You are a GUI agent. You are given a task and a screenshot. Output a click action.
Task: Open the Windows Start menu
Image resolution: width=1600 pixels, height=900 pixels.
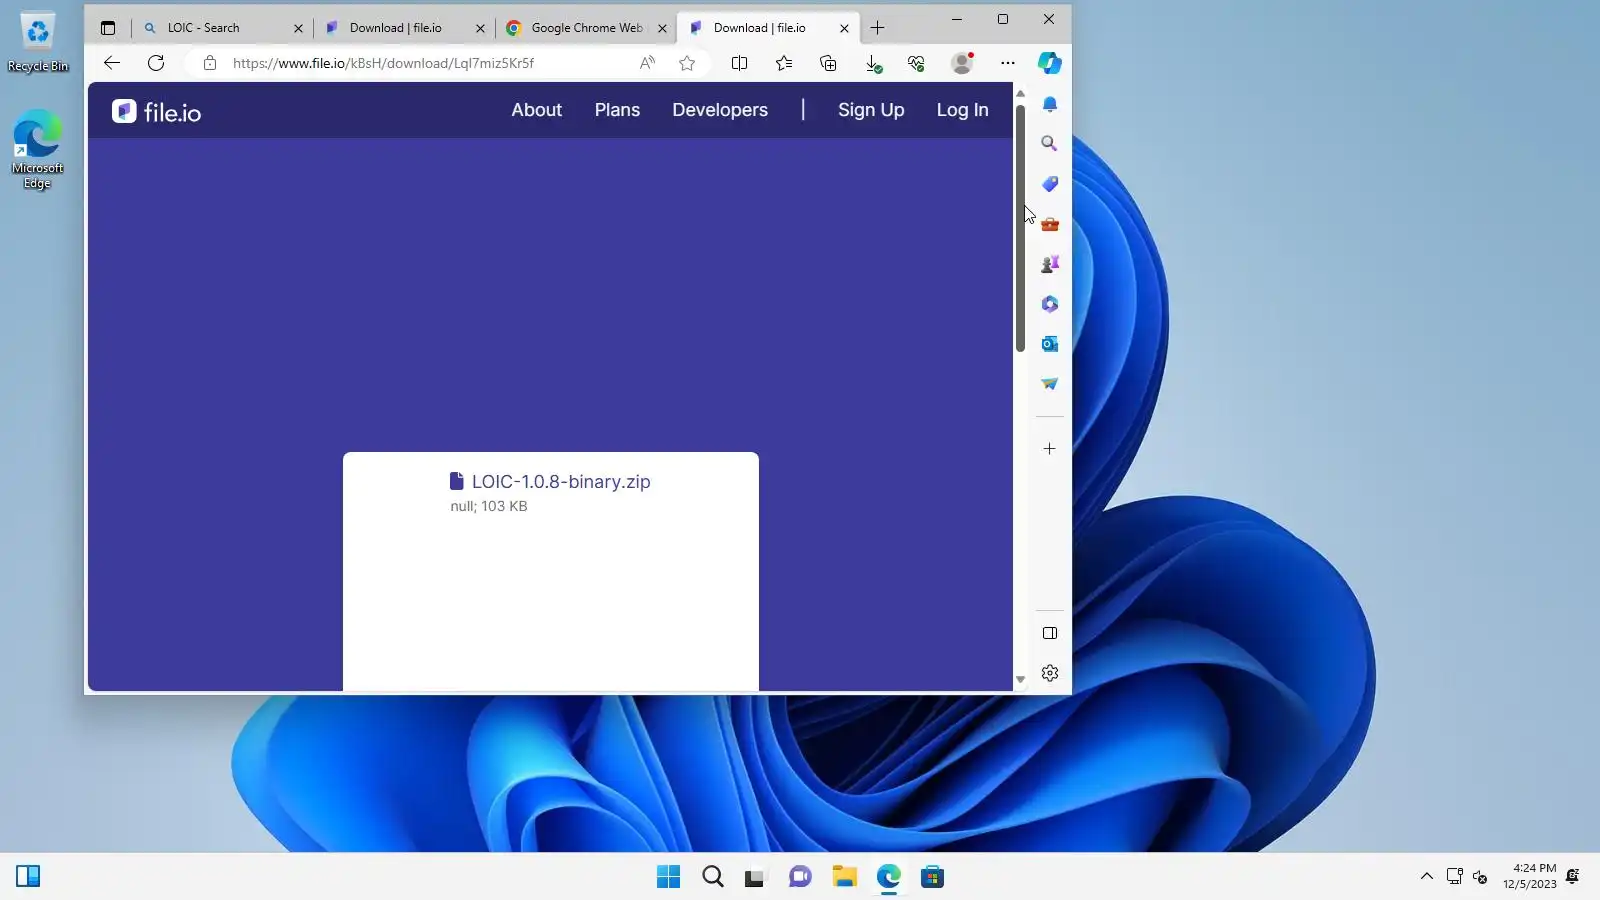coord(668,877)
